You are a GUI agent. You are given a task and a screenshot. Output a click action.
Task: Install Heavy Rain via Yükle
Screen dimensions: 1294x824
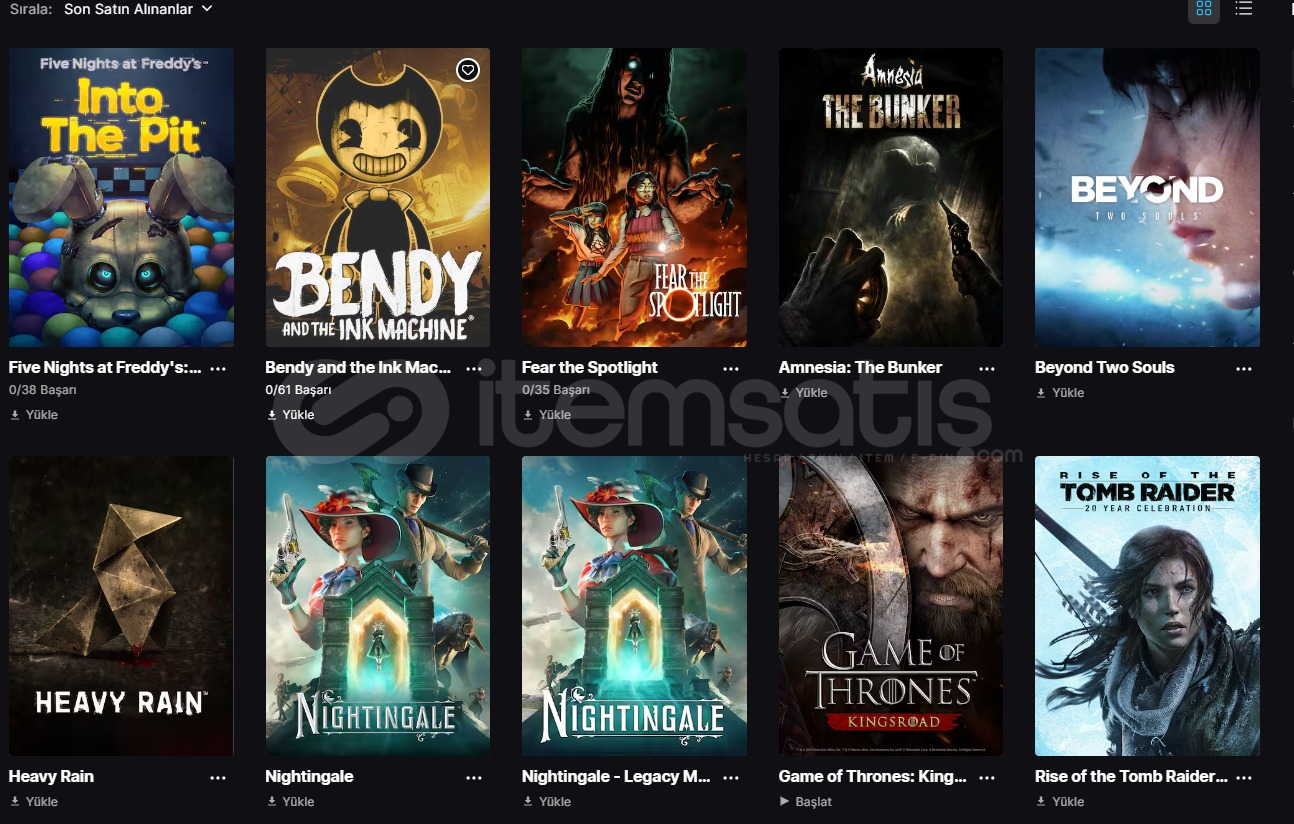tap(34, 802)
